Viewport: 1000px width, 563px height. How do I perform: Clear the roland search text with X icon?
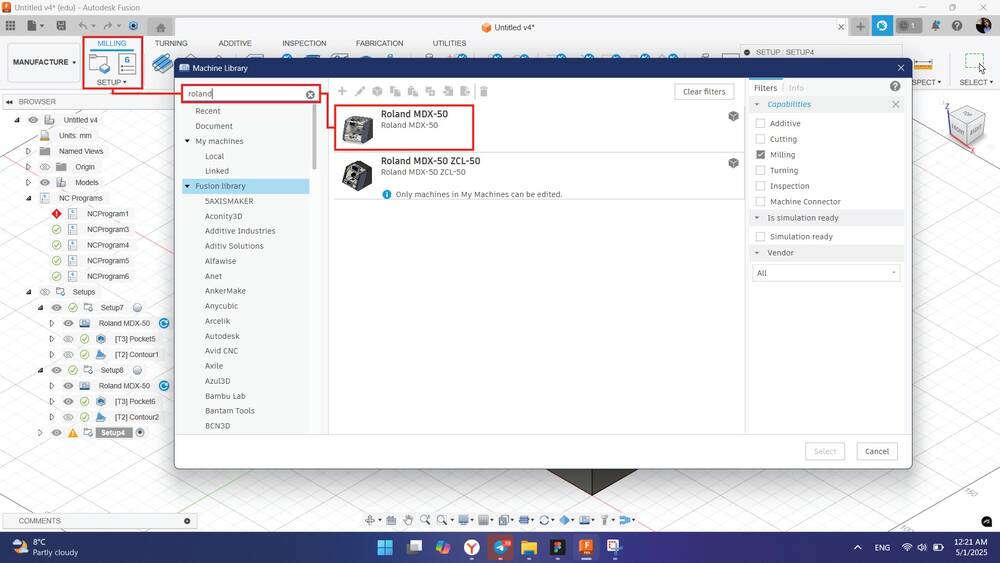[x=310, y=94]
